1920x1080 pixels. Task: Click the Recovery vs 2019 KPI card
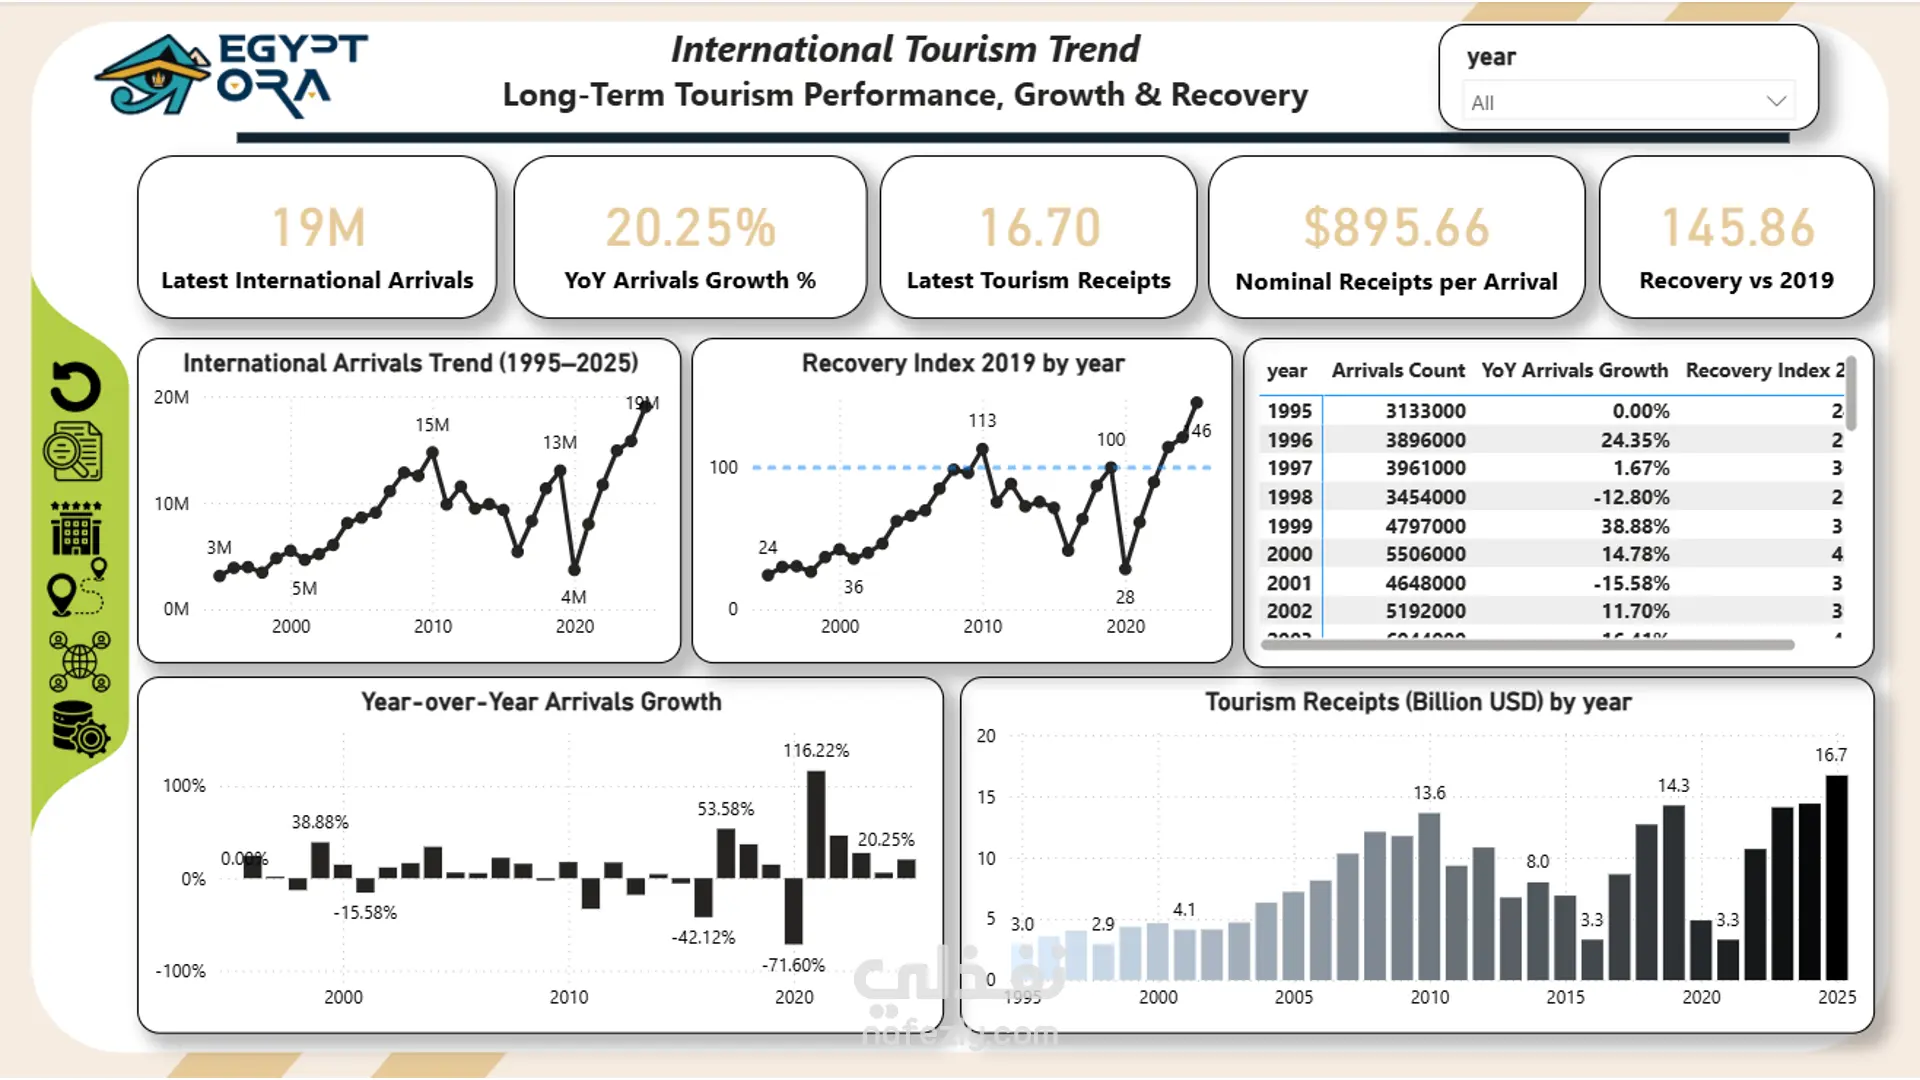(1736, 238)
